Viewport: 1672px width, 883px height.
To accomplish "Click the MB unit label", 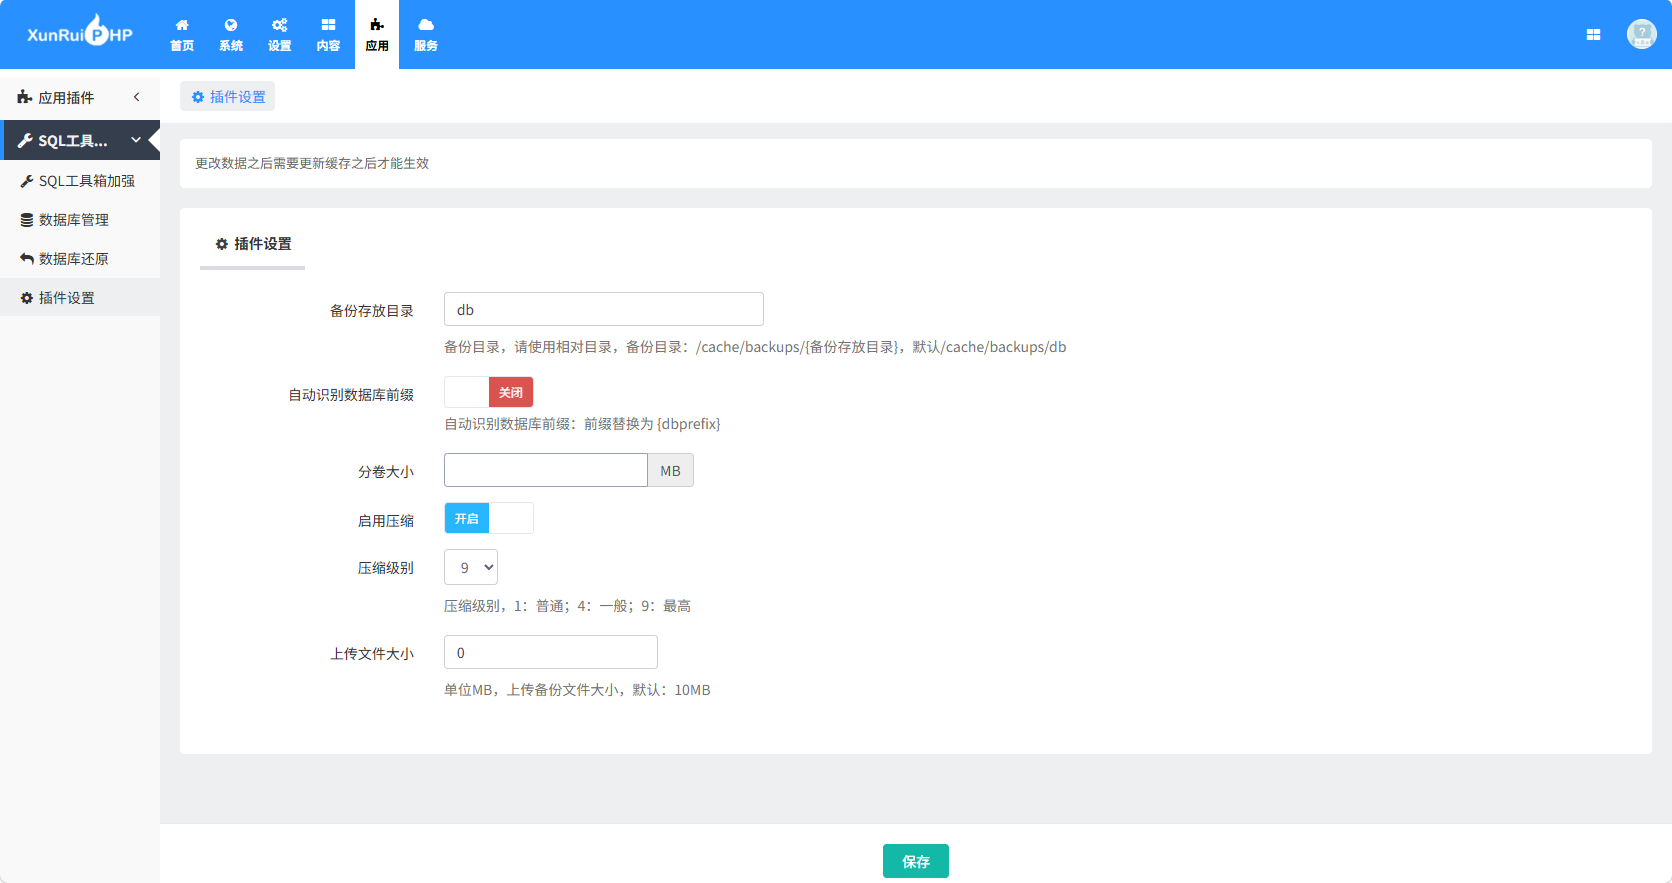I will 671,470.
